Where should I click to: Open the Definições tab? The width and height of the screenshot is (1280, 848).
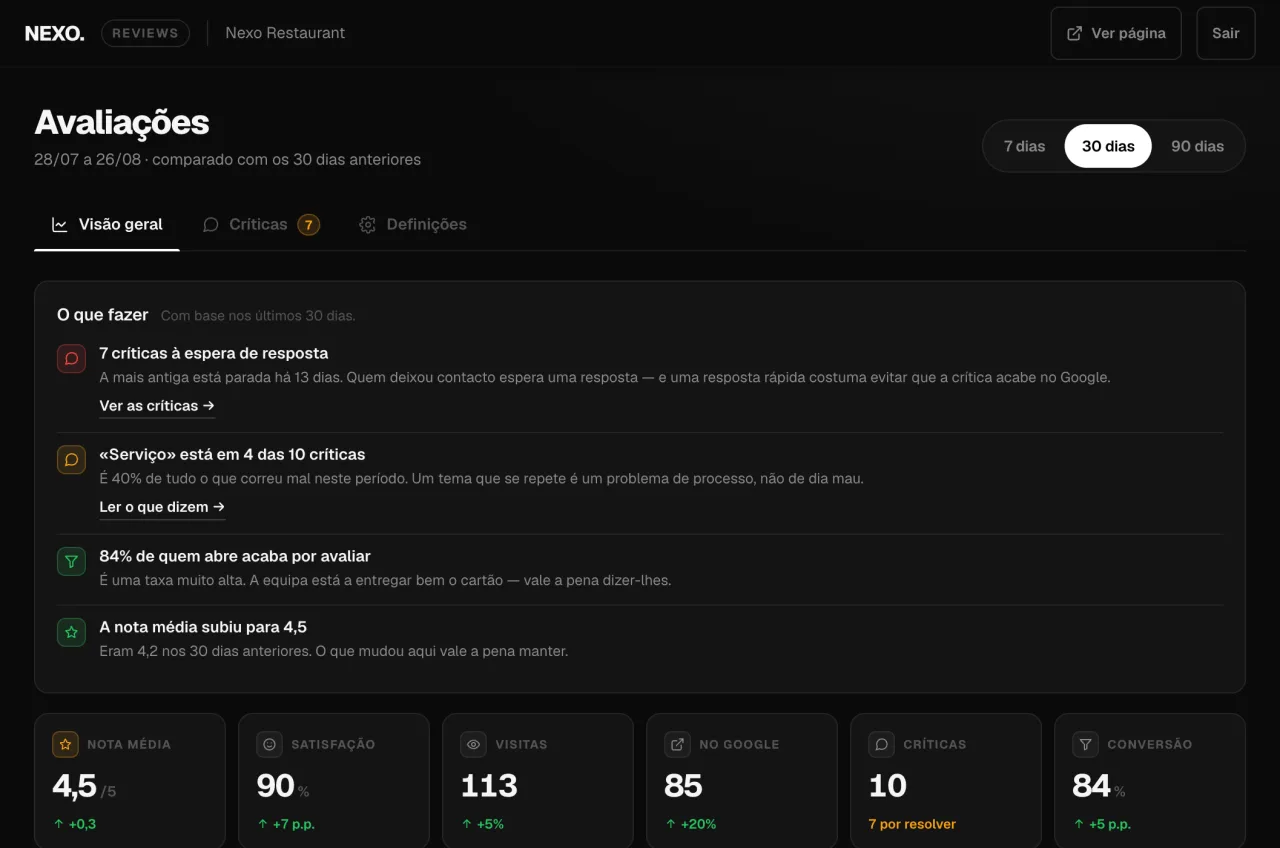click(x=413, y=225)
